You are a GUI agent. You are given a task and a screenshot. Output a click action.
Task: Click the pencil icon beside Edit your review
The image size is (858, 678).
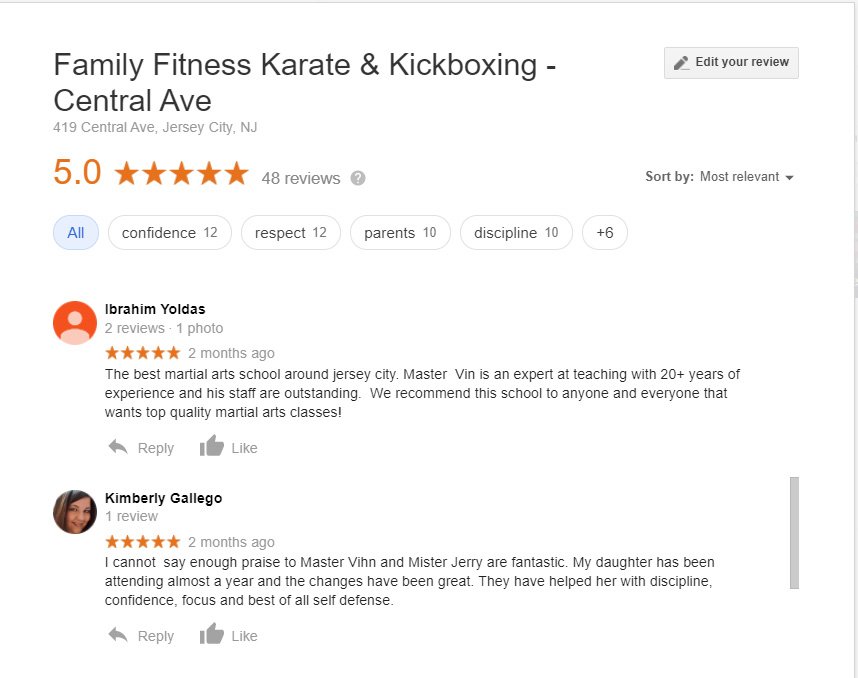pos(681,62)
